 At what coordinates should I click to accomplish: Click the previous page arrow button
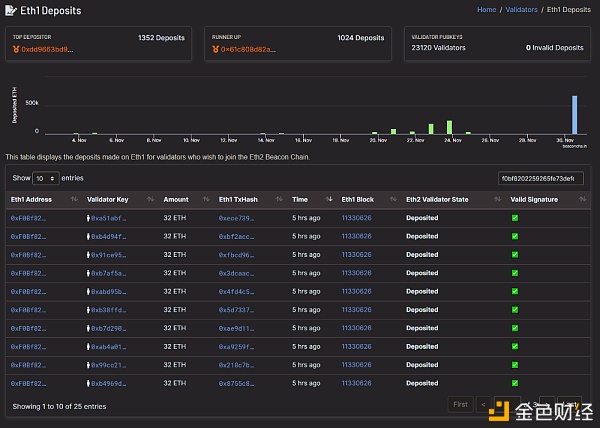point(483,404)
